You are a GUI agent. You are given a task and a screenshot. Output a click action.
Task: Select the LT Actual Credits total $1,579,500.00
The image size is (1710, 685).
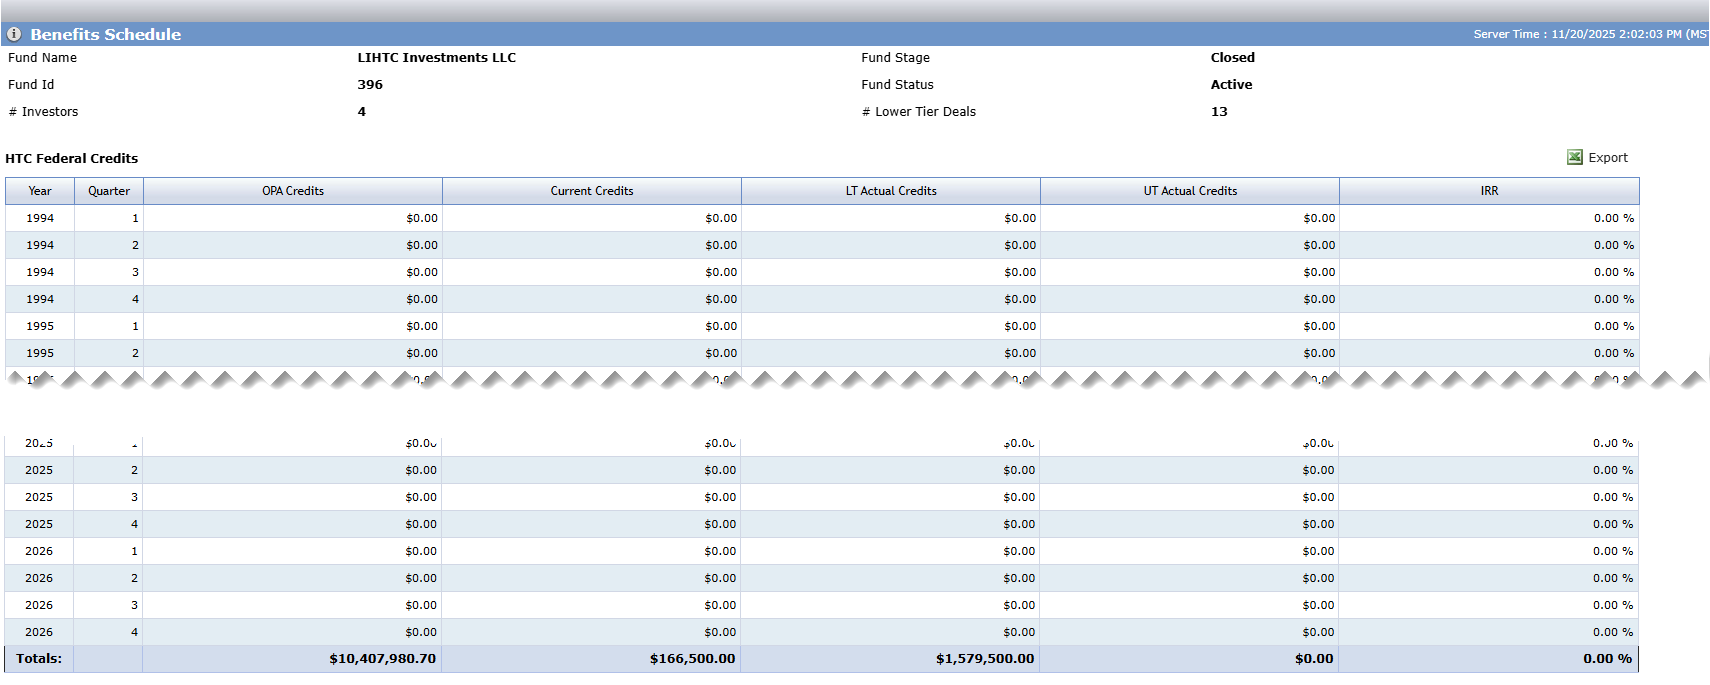(985, 659)
